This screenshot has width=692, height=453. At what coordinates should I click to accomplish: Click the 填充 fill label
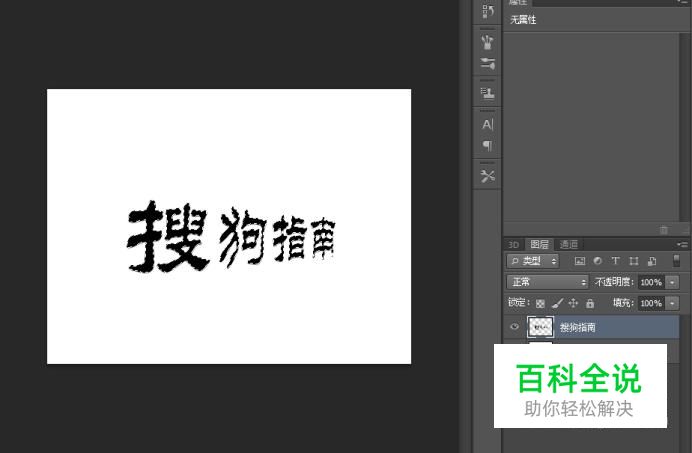pos(623,303)
